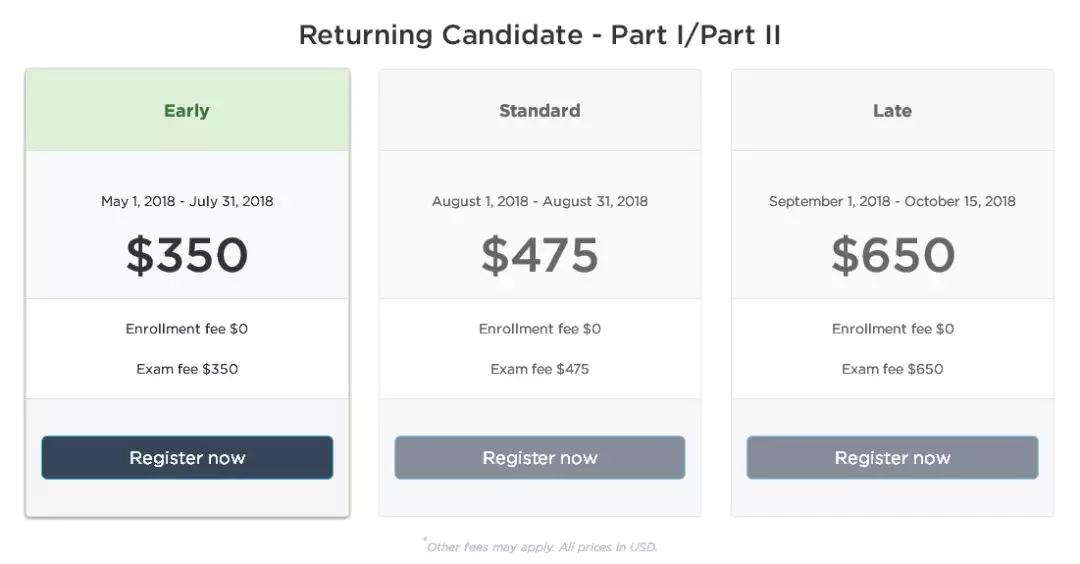Click Enrollment fee $0 in Standard card
Image resolution: width=1080 pixels, height=564 pixels.
(540, 329)
